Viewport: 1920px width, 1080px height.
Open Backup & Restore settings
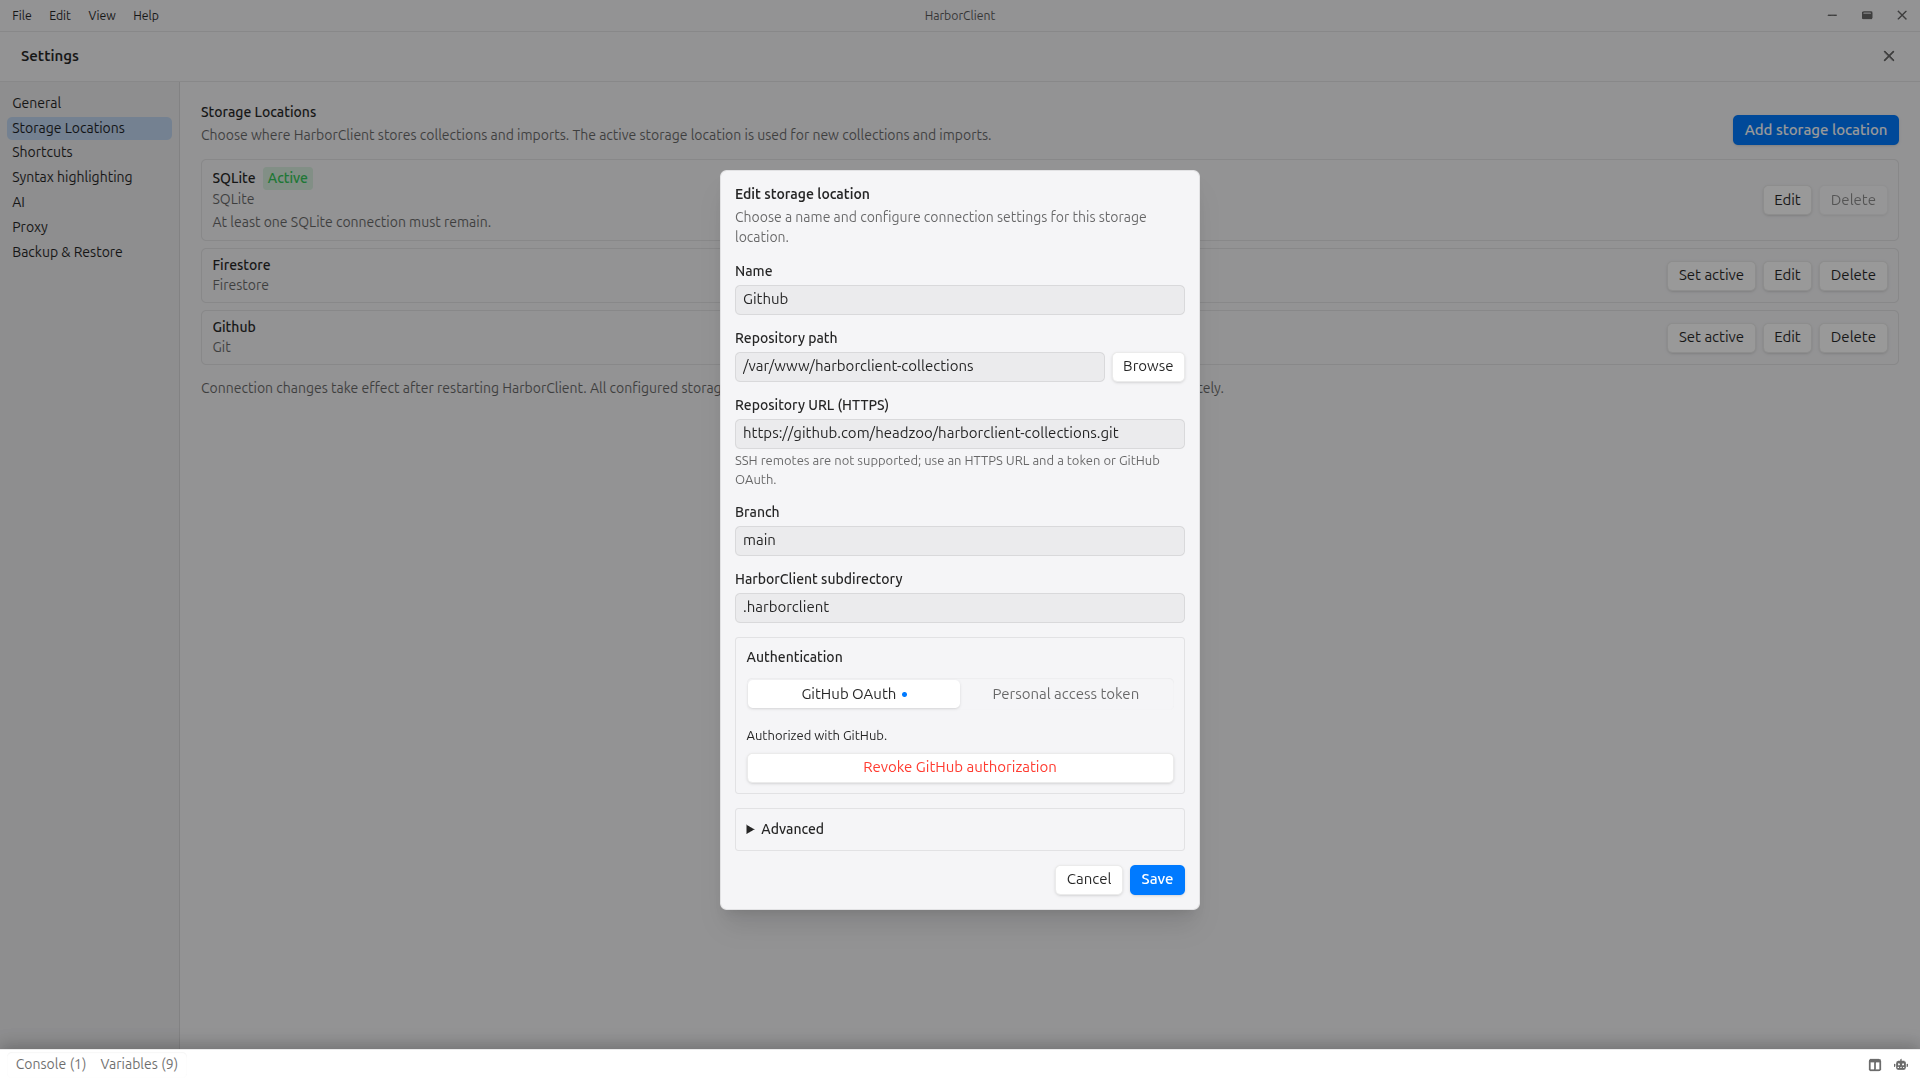click(89, 252)
